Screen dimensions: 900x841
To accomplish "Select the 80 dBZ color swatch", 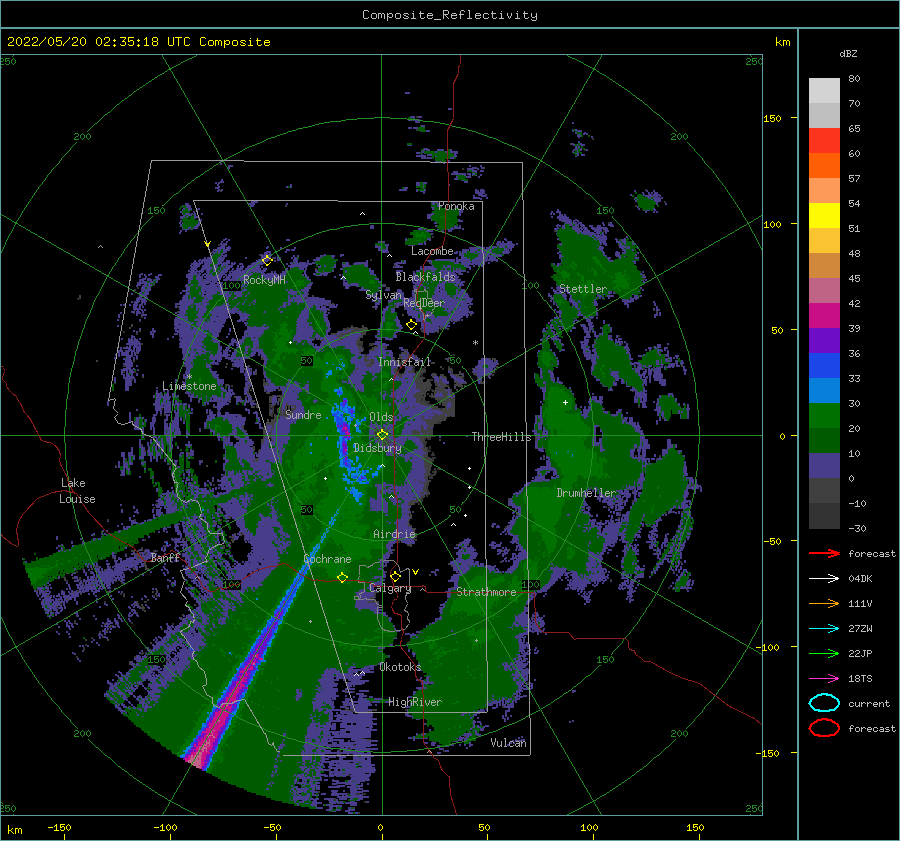I will (x=824, y=90).
